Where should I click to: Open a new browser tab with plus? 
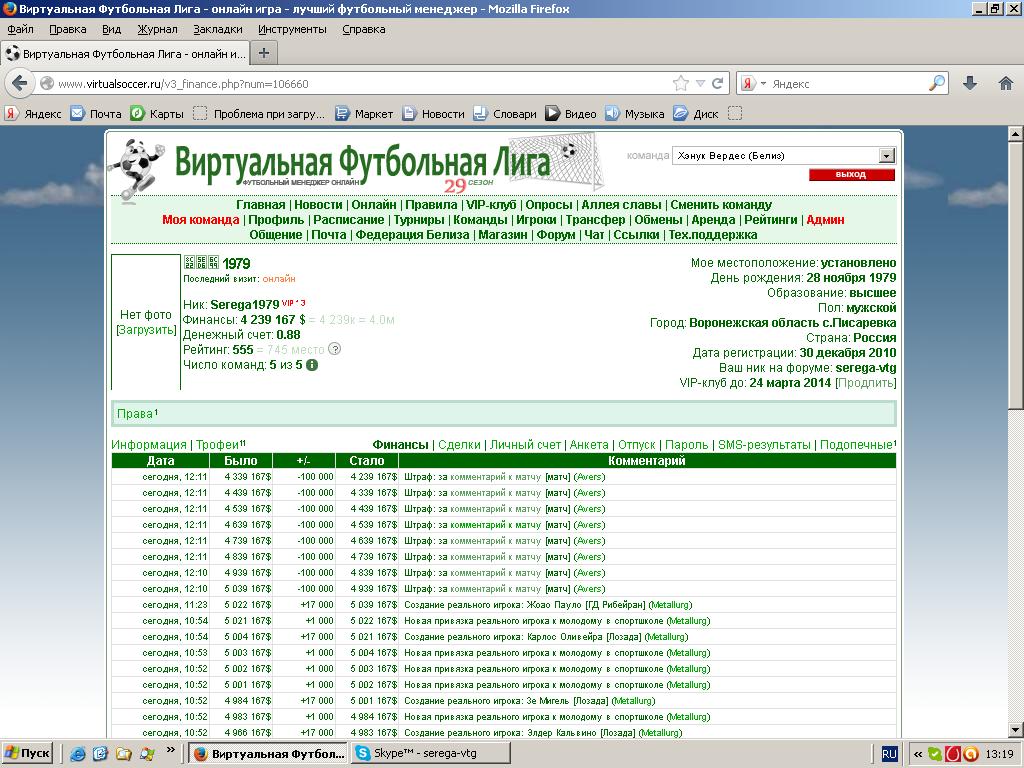264,53
